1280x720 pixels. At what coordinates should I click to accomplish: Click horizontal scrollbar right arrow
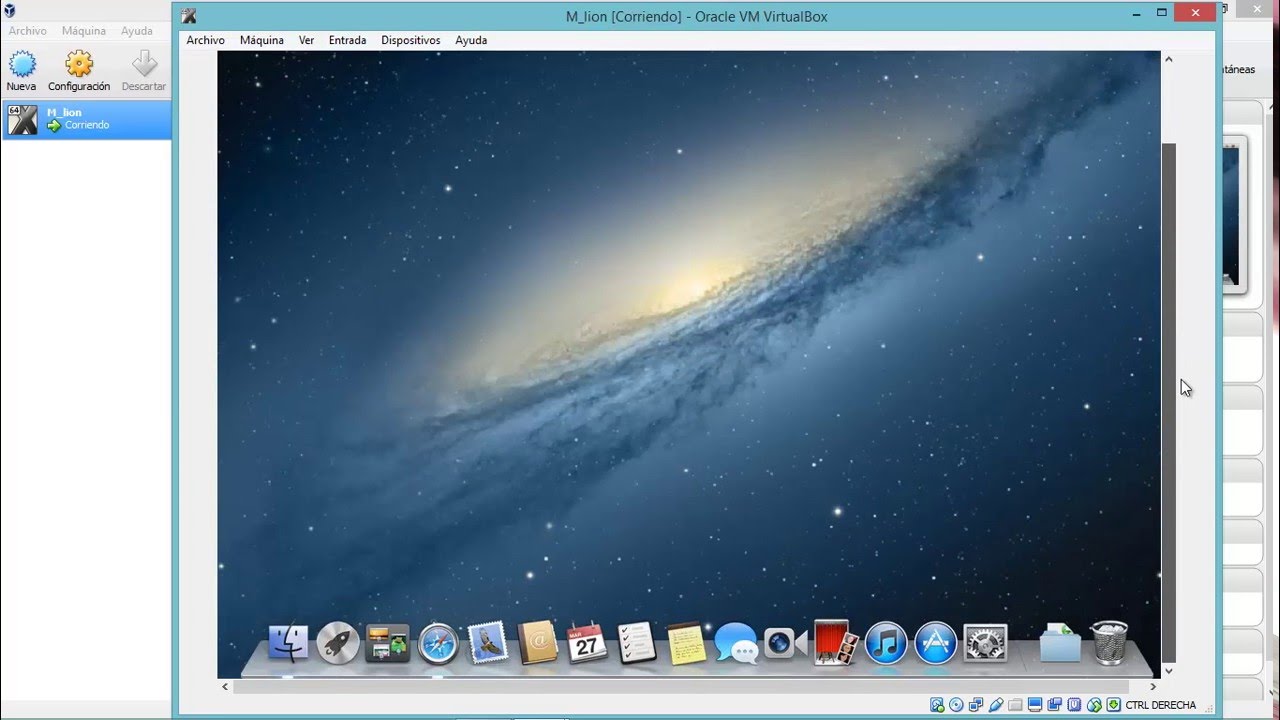[x=1153, y=687]
